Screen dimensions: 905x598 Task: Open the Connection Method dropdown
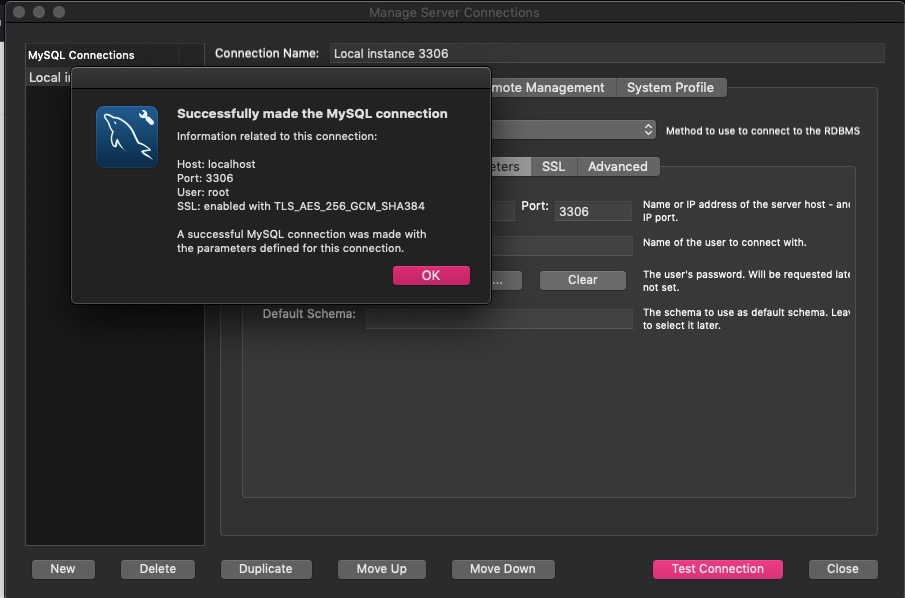tap(574, 129)
